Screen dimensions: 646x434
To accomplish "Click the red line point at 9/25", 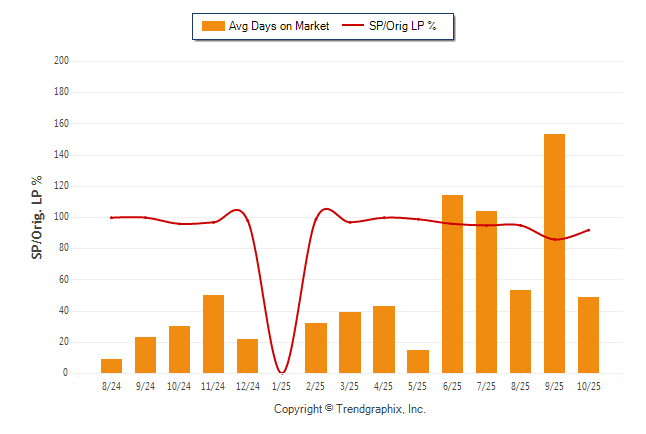I will click(x=554, y=240).
